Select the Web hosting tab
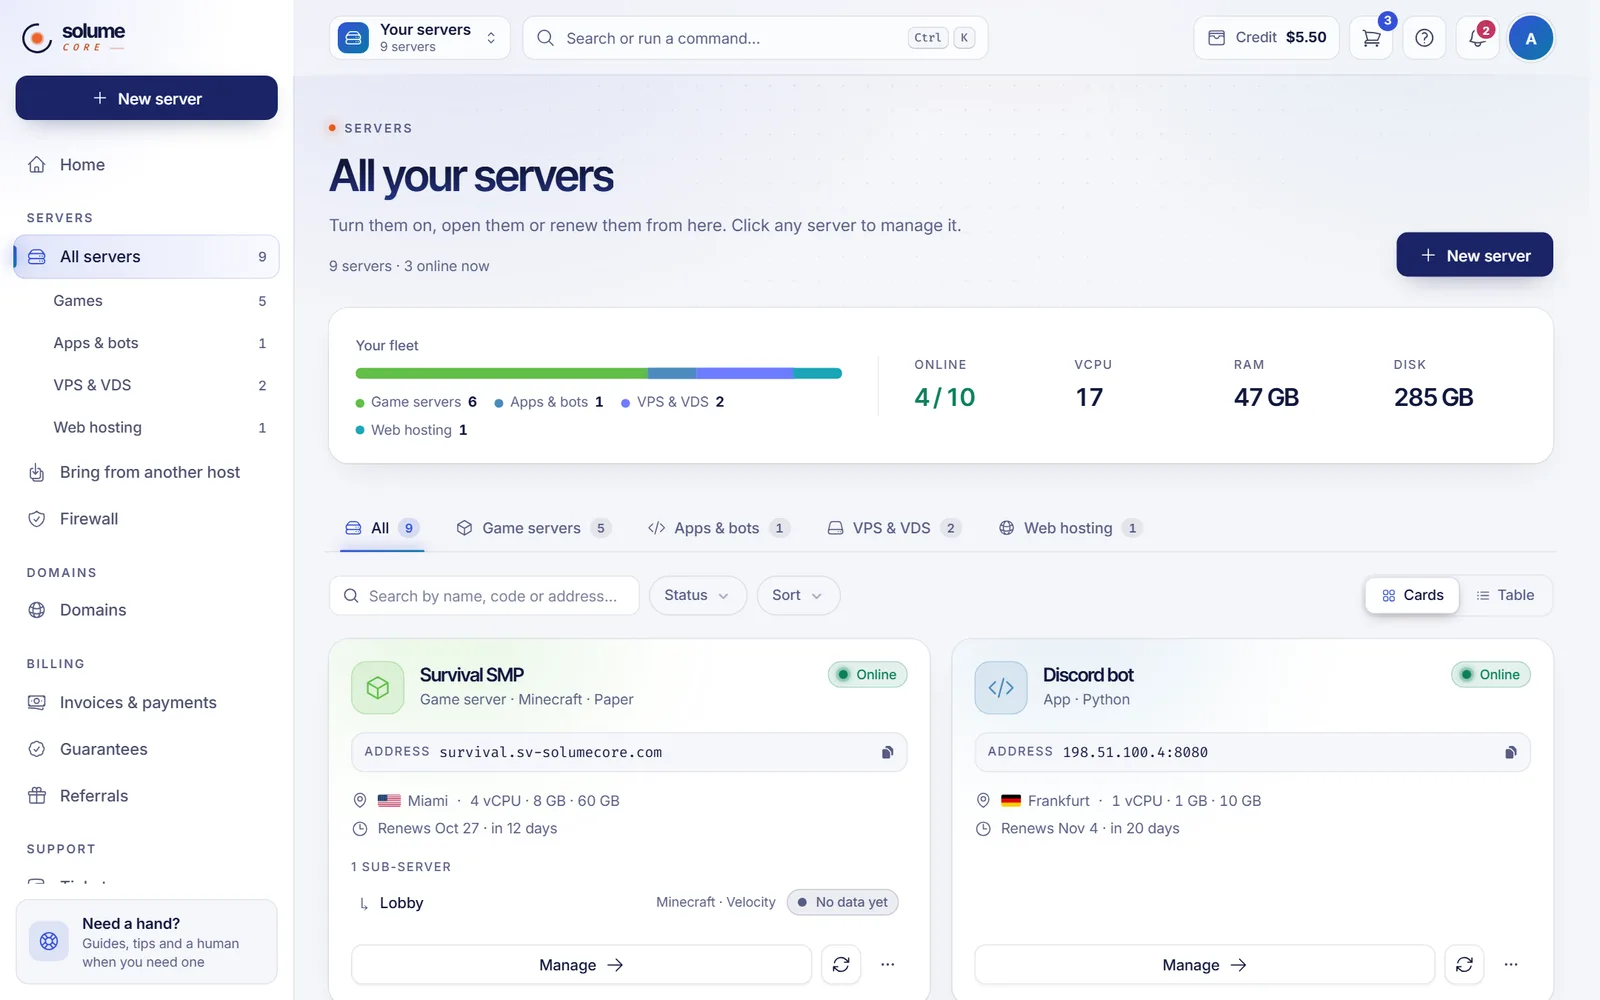 tap(1069, 528)
